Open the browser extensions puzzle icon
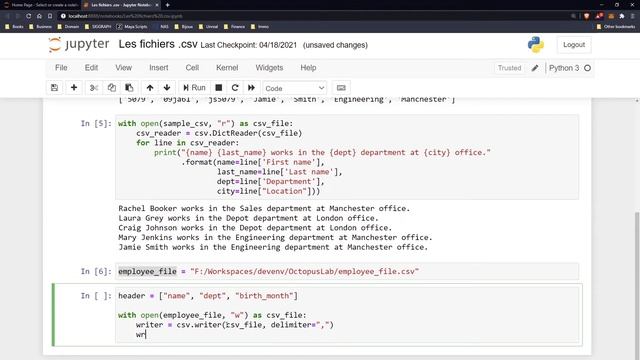This screenshot has height=360, width=640. (622, 16)
